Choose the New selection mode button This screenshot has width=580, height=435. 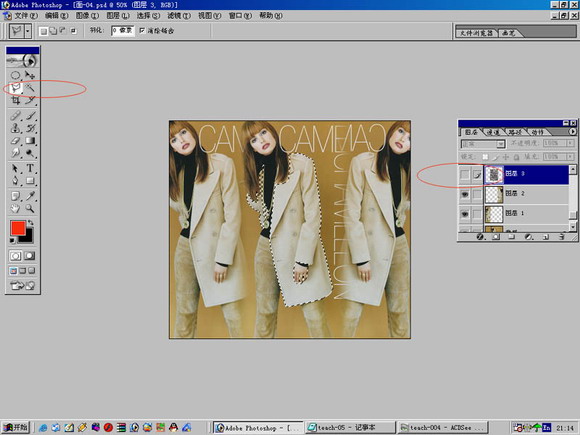pos(44,31)
